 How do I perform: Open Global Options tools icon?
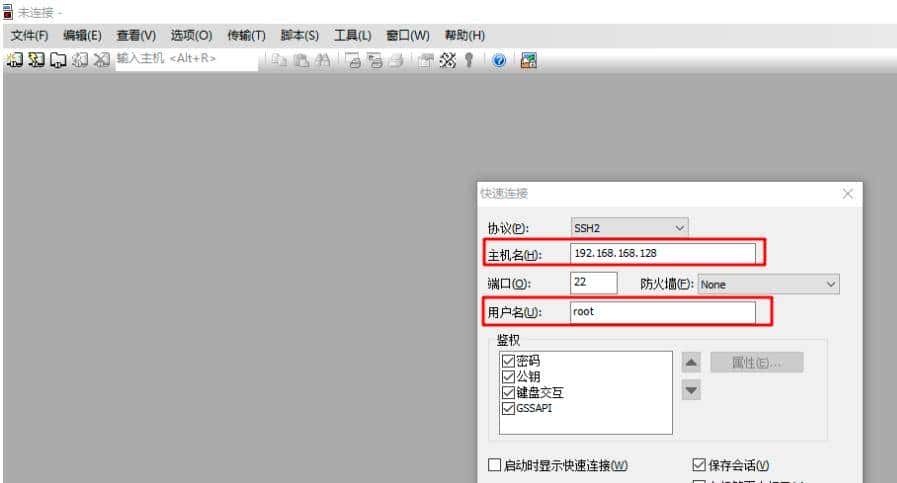tap(447, 60)
